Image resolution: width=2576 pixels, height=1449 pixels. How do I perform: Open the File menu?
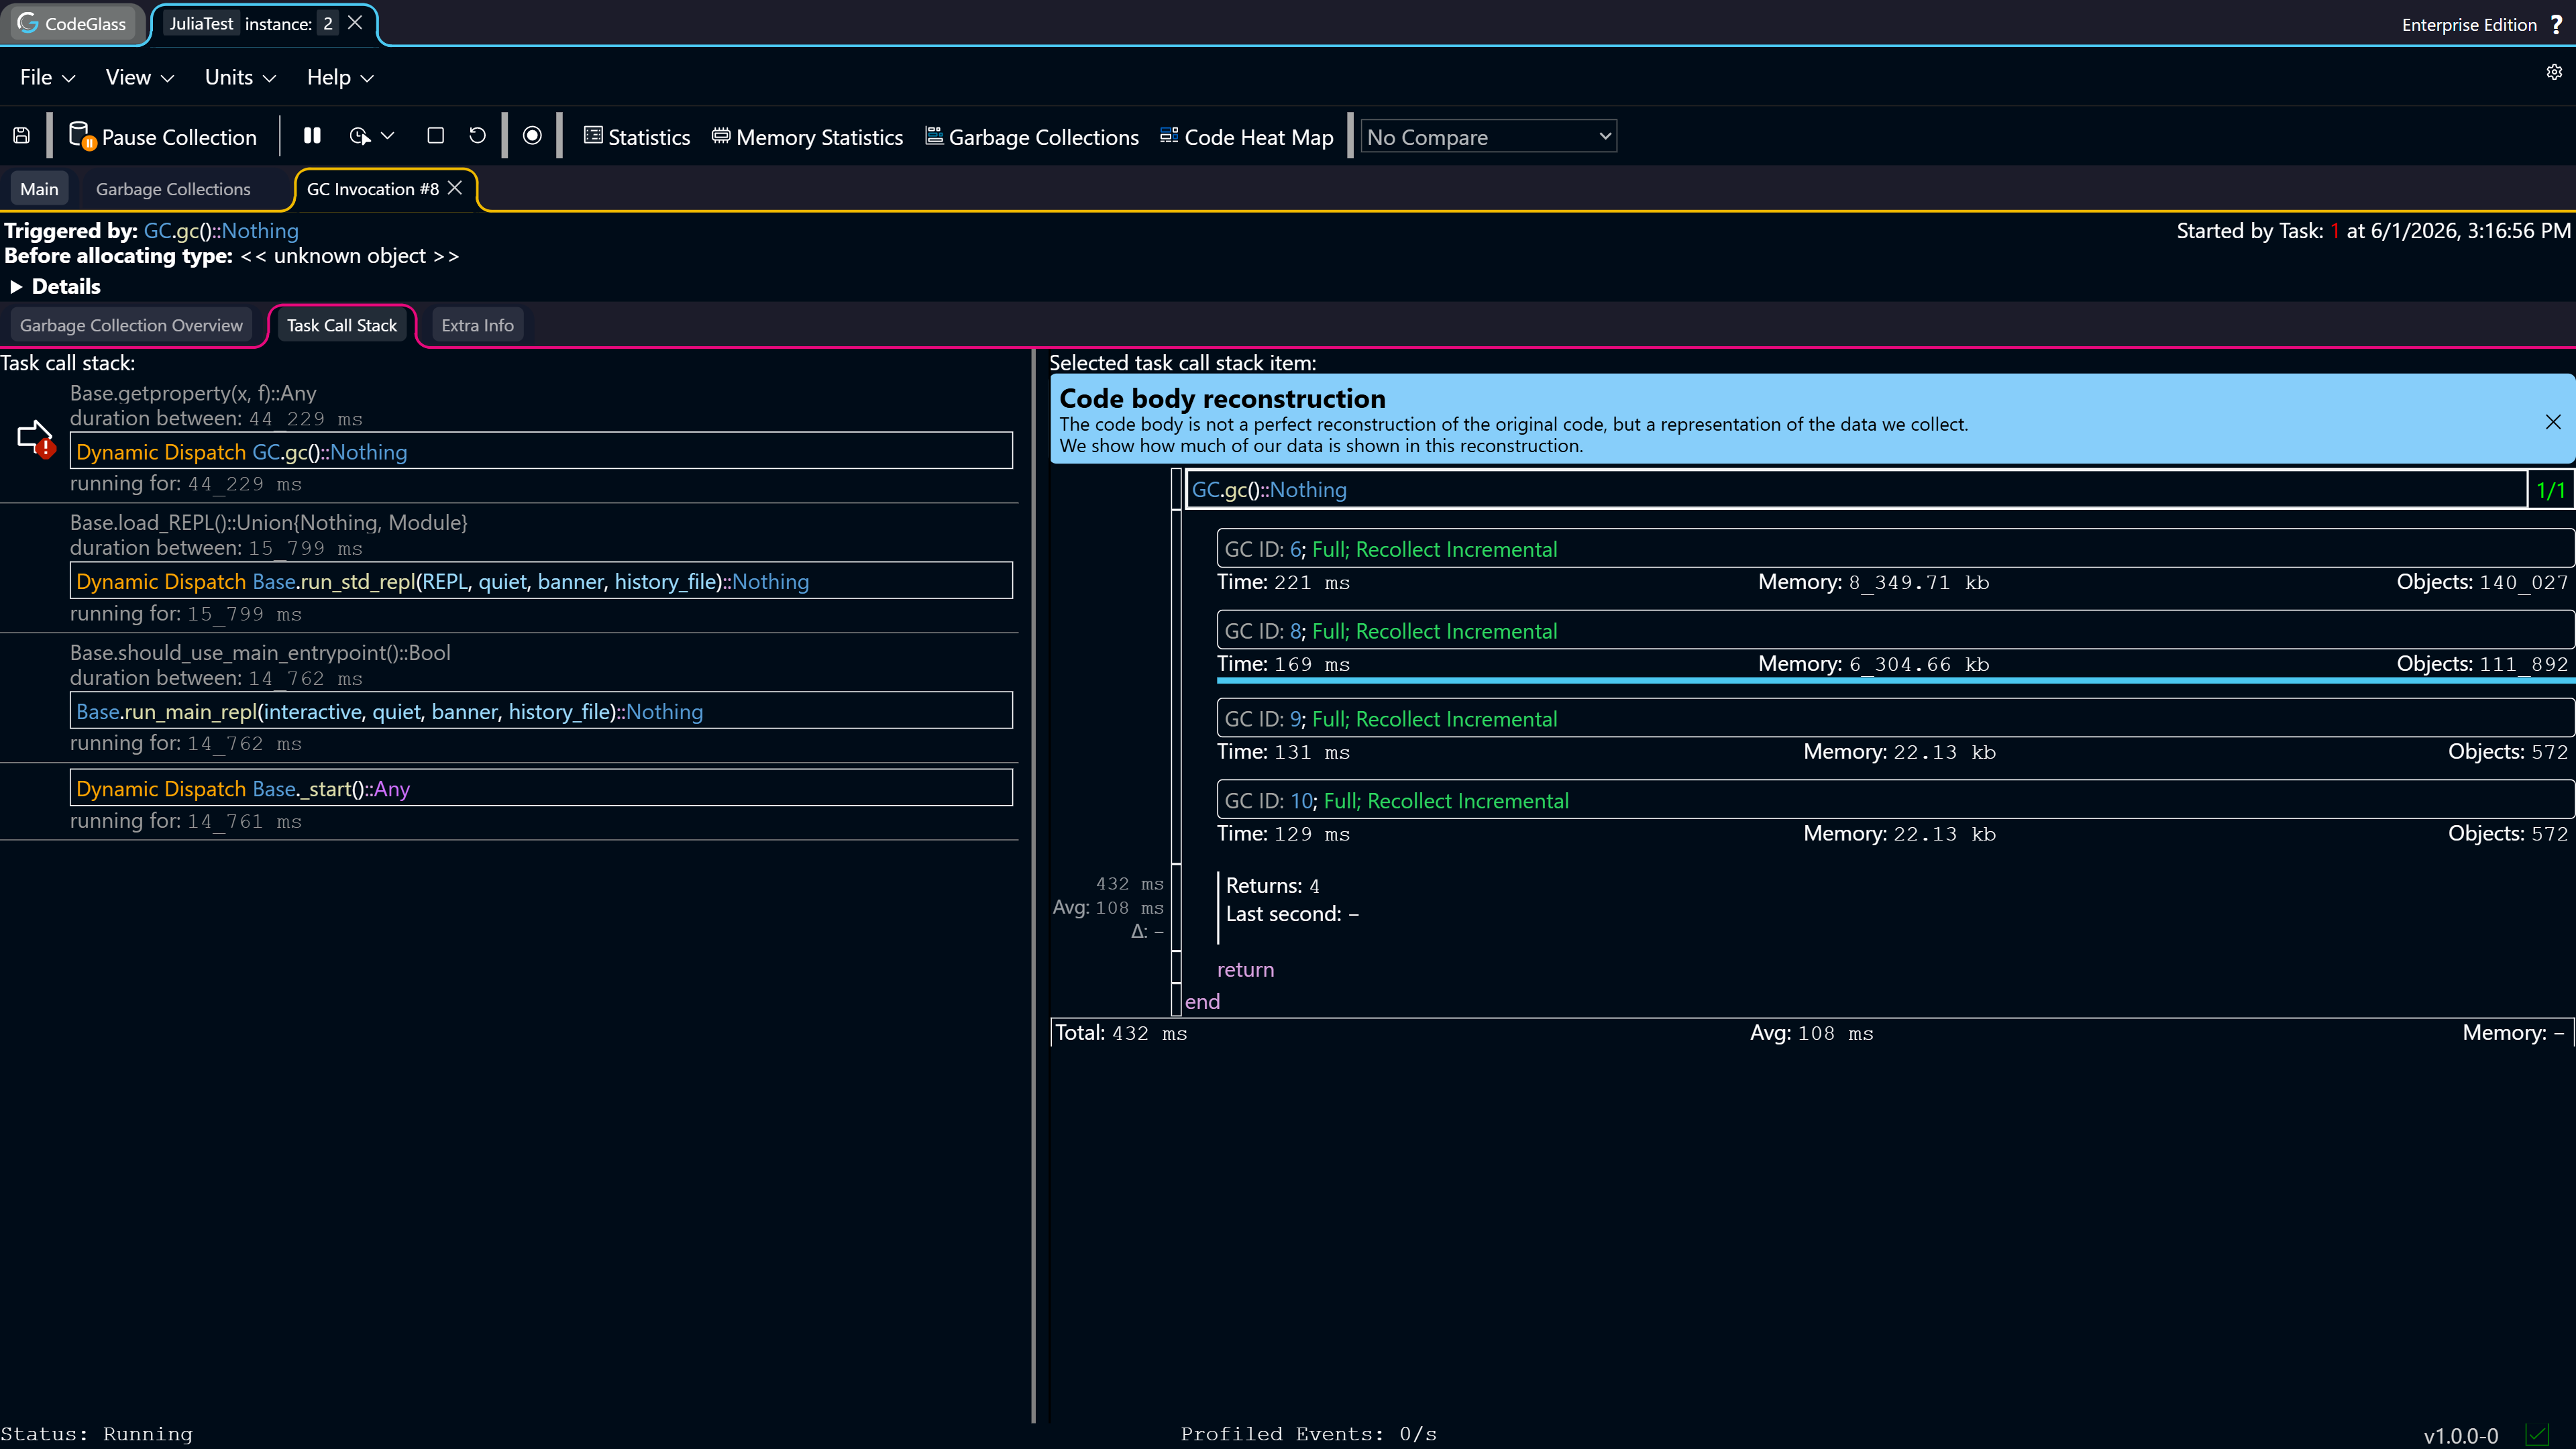(47, 77)
